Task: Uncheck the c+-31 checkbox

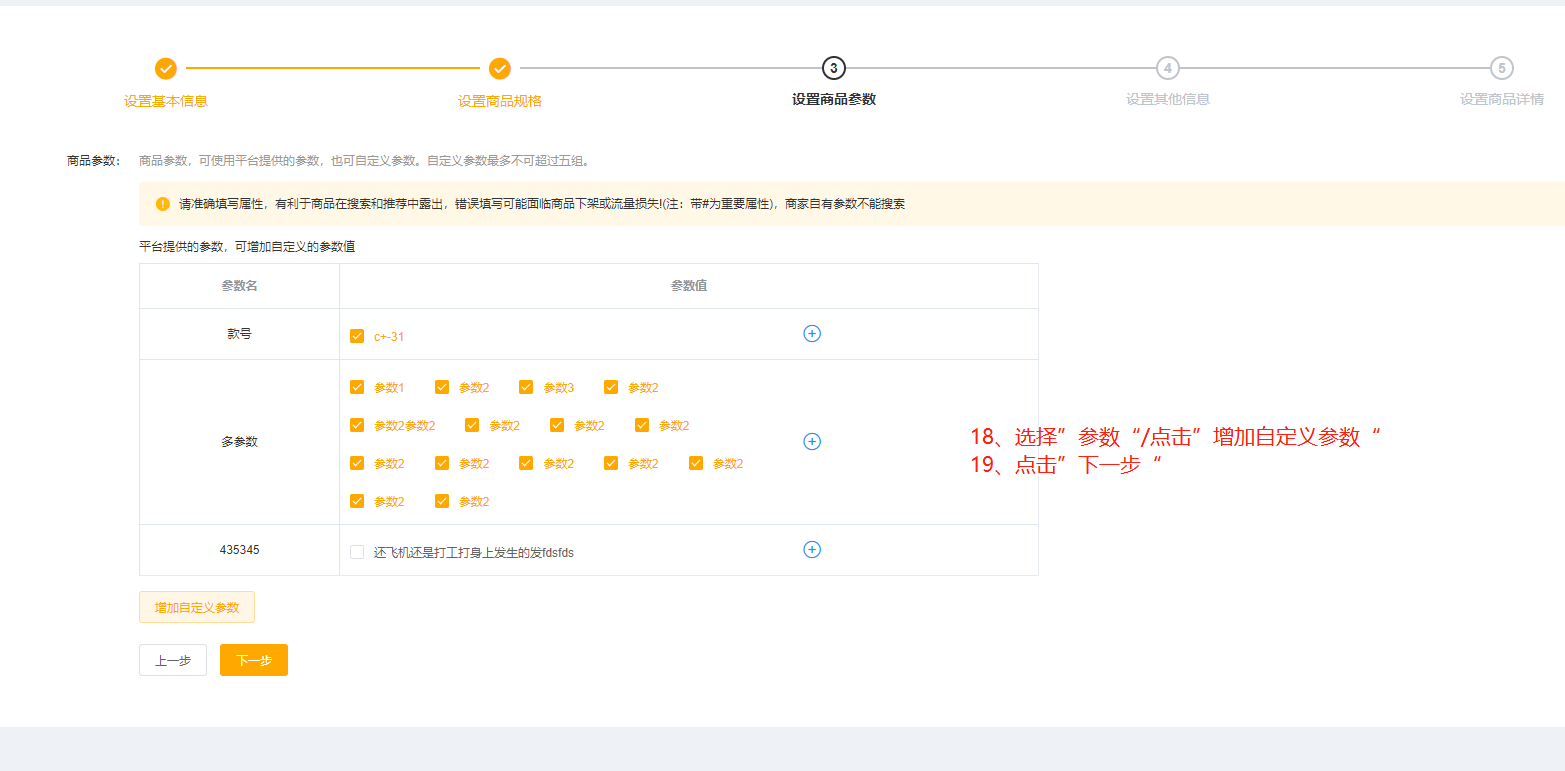Action: 357,336
